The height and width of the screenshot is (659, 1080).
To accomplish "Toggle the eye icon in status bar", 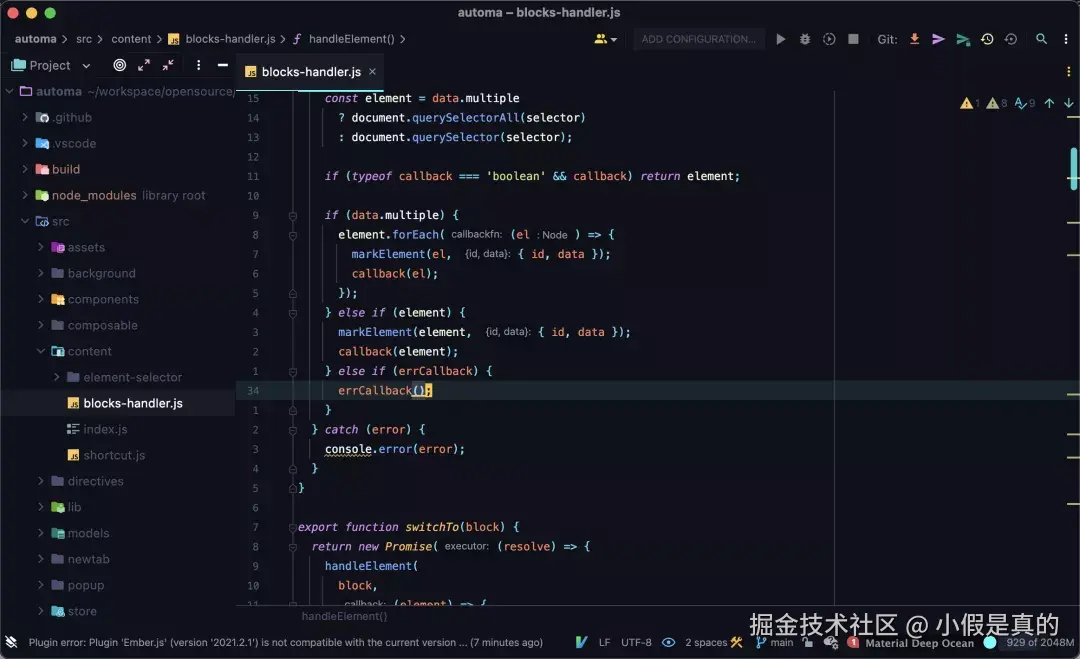I will [668, 642].
